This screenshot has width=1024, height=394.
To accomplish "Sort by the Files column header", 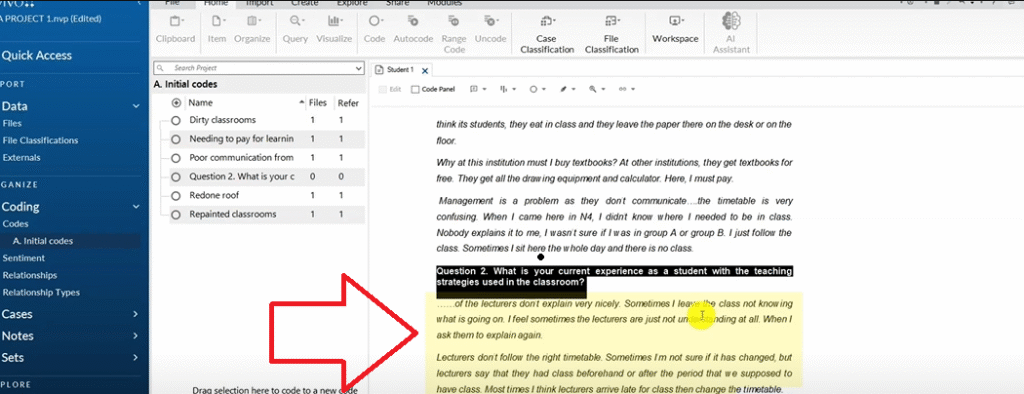I will click(x=317, y=103).
